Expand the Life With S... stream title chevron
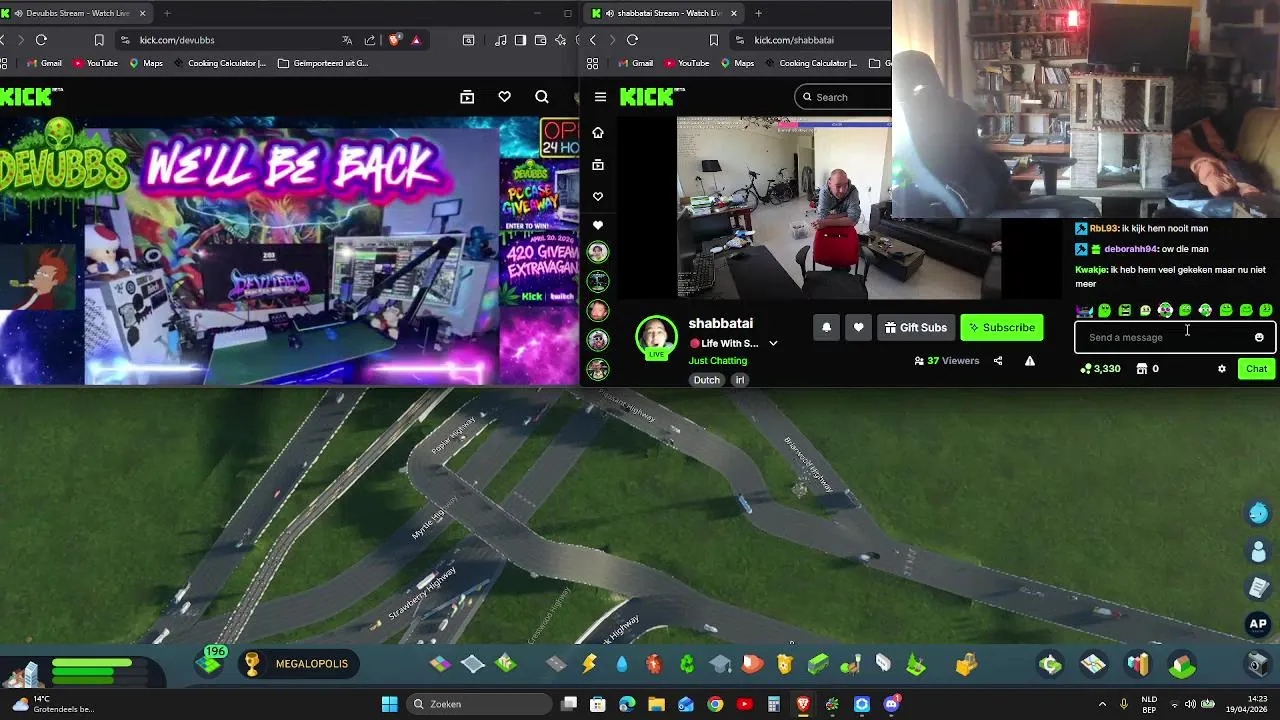 [773, 343]
